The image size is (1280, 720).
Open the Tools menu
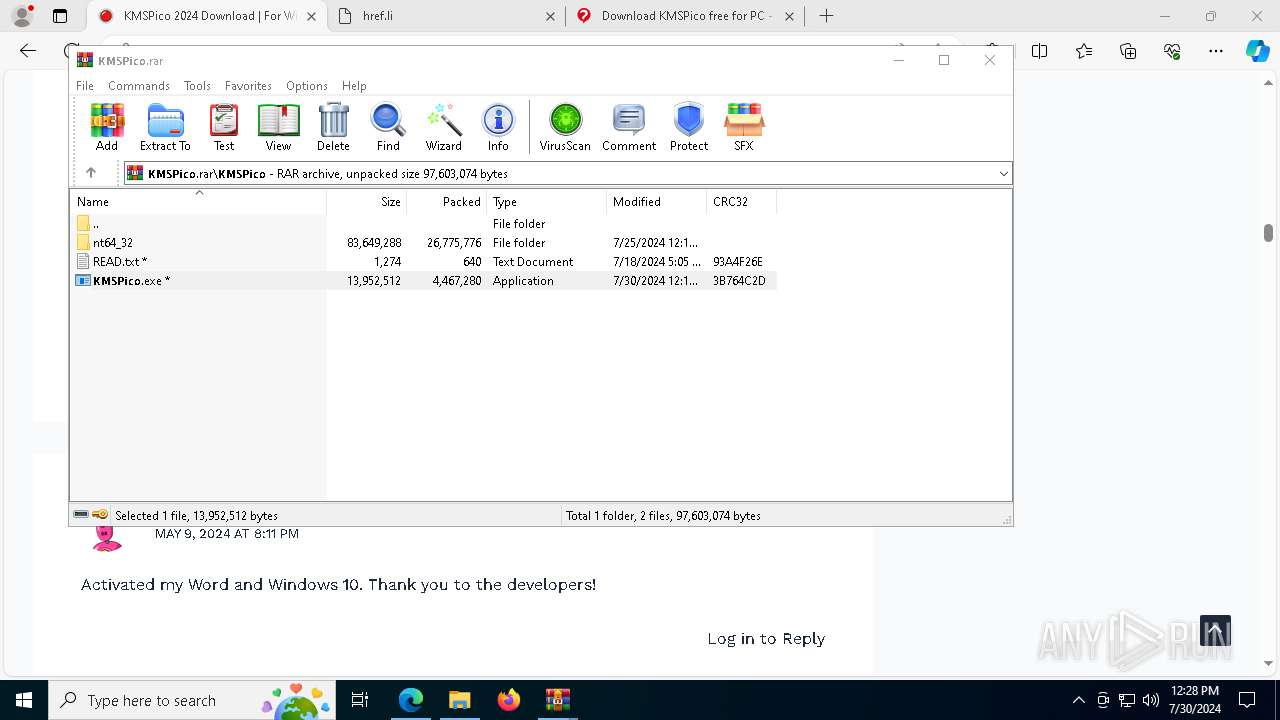tap(197, 86)
